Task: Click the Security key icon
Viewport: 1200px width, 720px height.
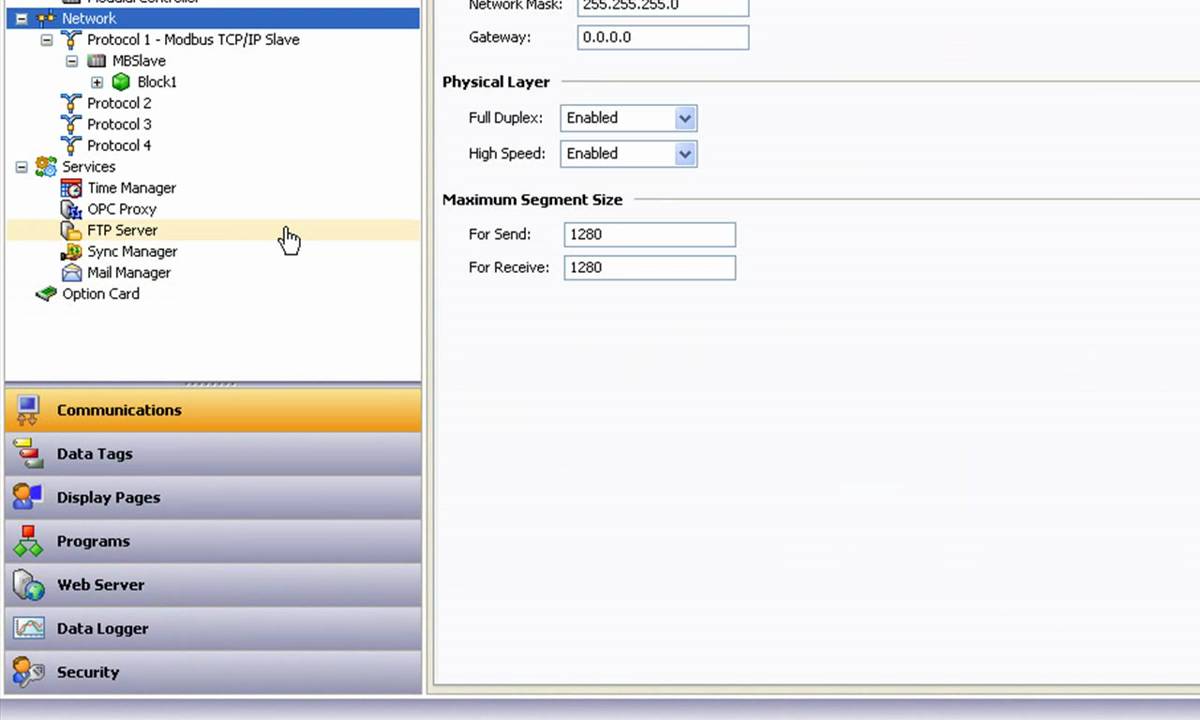Action: click(x=28, y=672)
